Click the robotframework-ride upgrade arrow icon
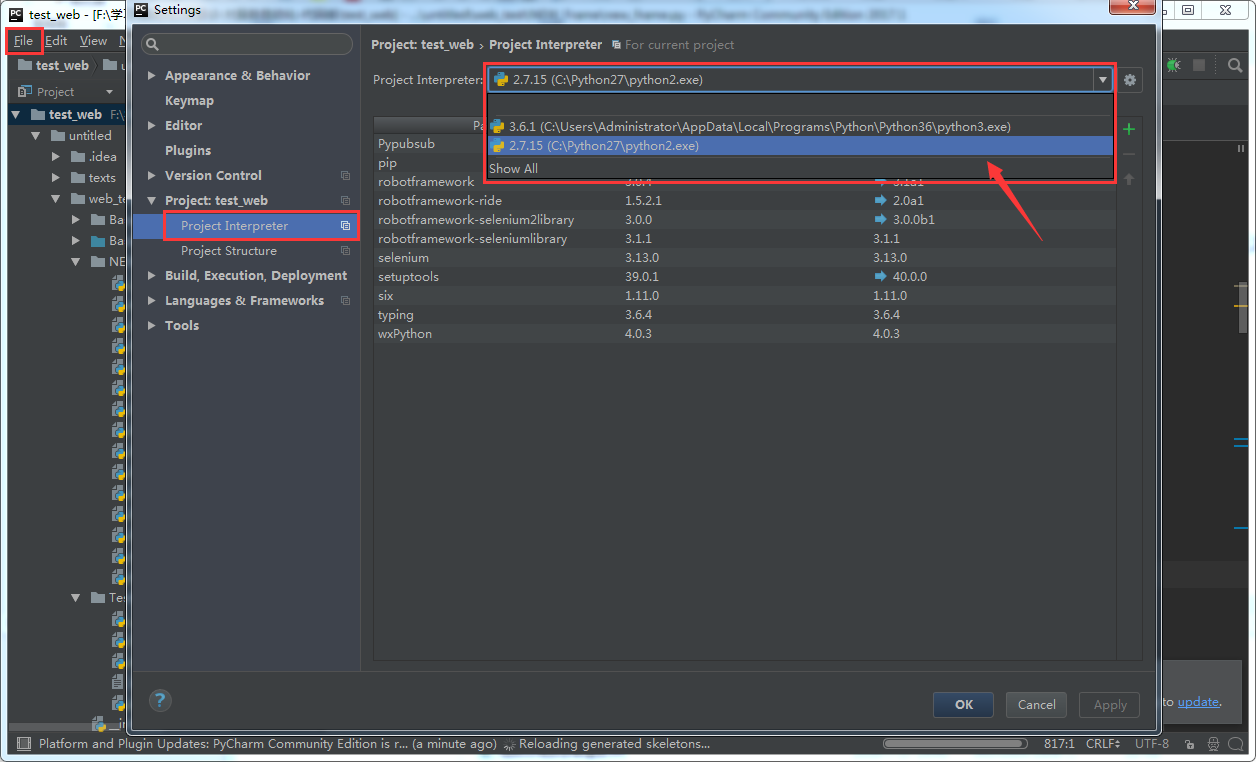1256x762 pixels. coord(881,201)
